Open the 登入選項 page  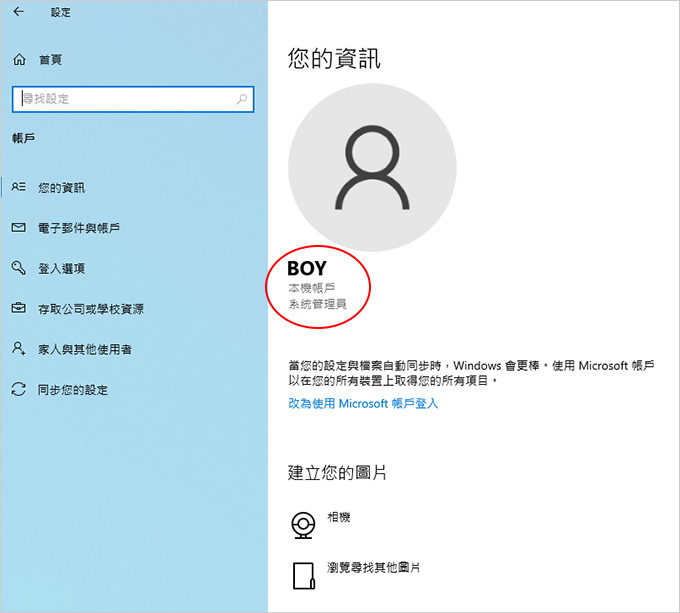pyautogui.click(x=61, y=268)
